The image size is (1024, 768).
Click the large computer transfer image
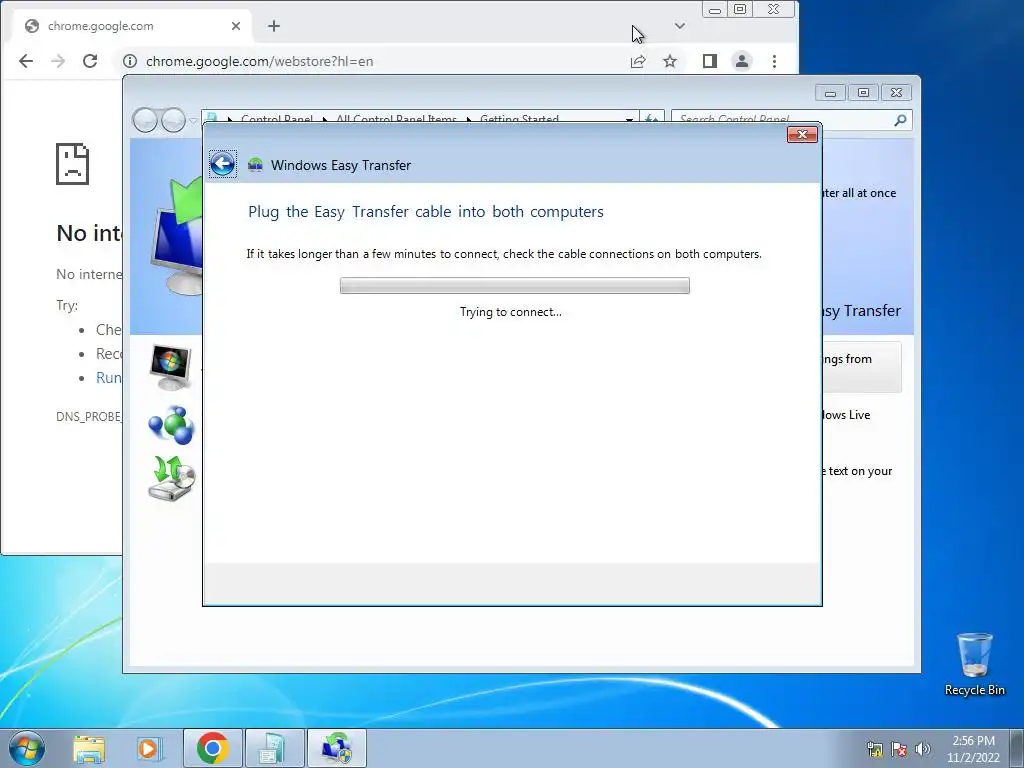(176, 238)
